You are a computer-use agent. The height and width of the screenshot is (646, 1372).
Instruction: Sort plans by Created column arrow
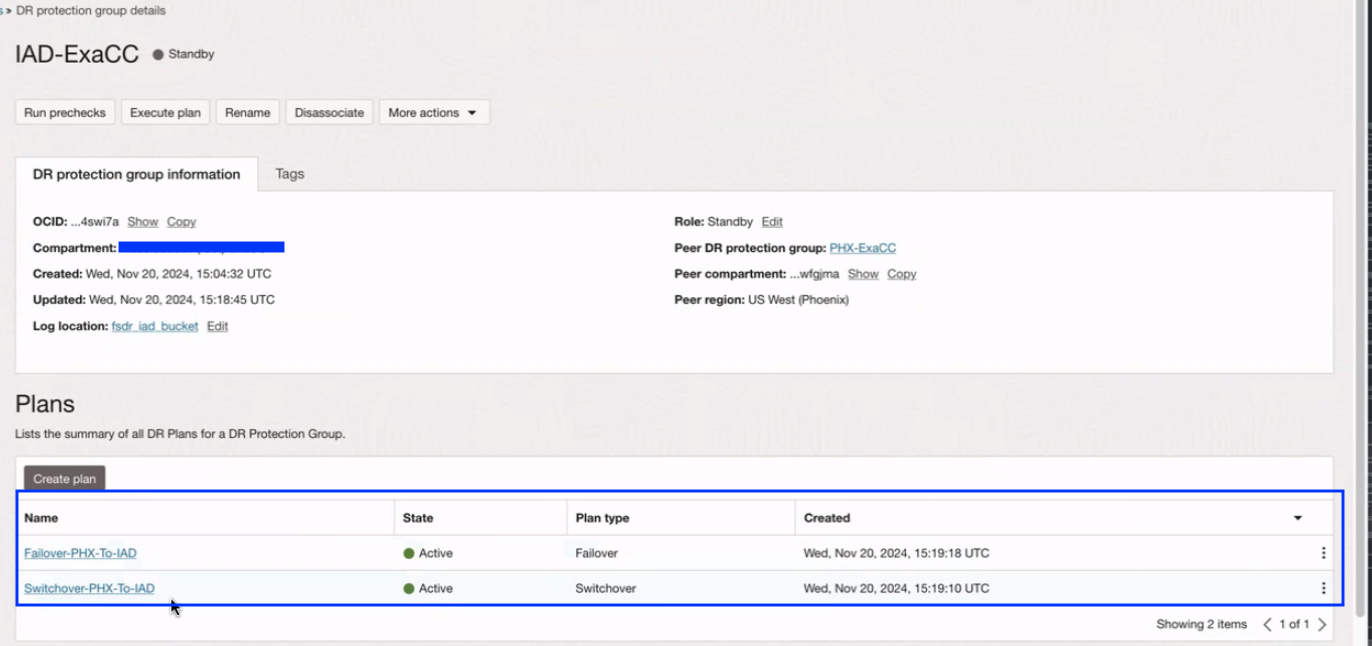pyautogui.click(x=1297, y=518)
